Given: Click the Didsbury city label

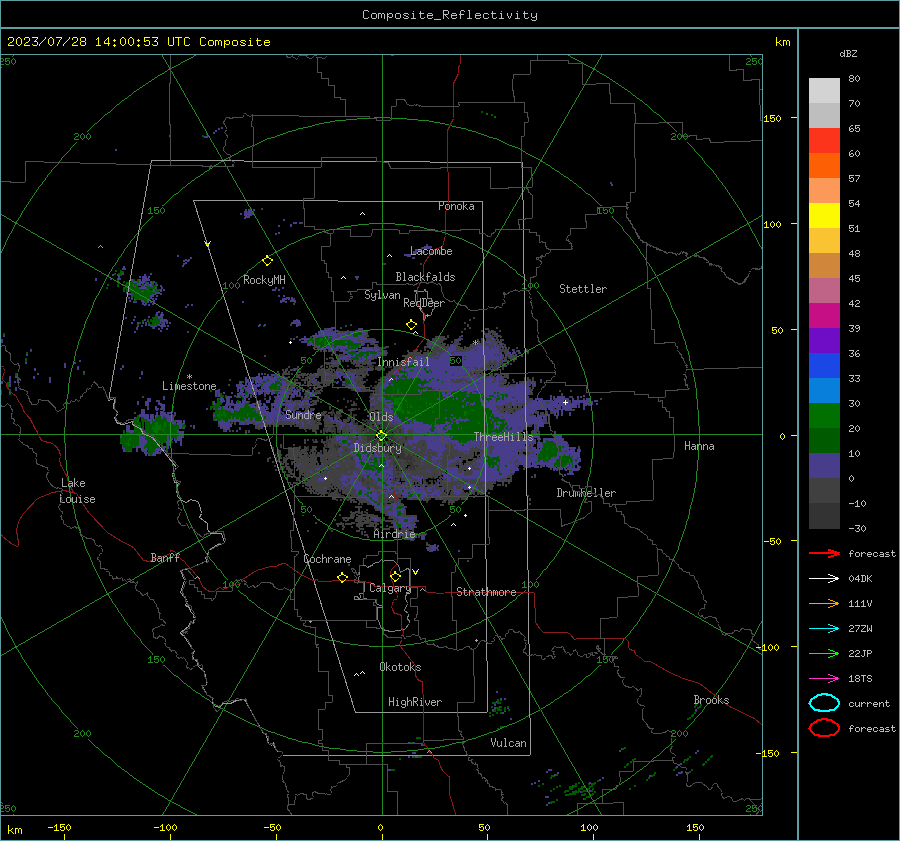Looking at the screenshot, I should click(377, 448).
